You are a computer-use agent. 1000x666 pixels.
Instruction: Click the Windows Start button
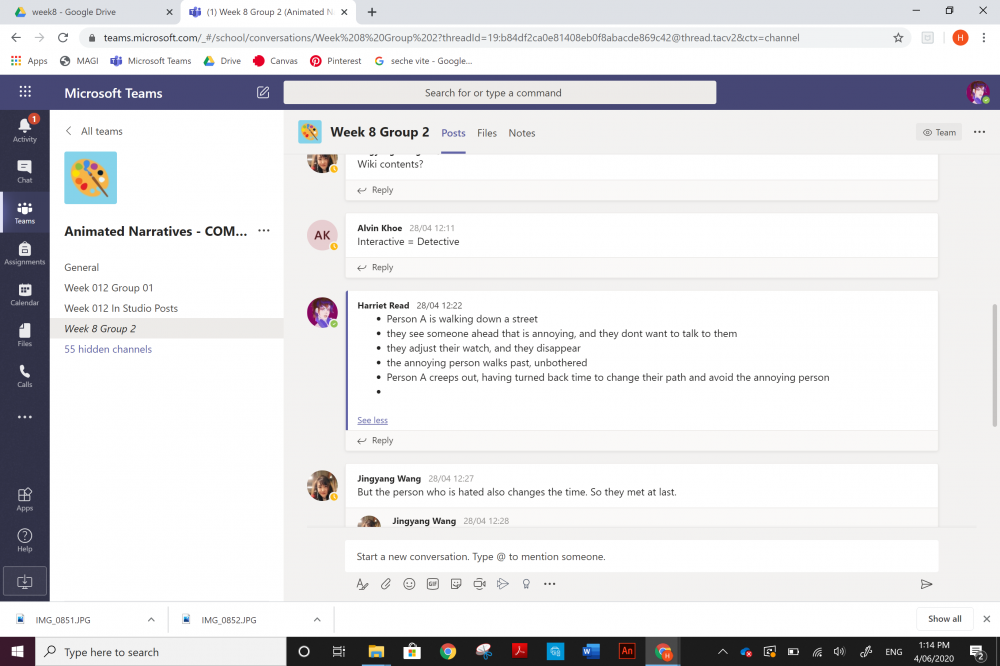(x=17, y=651)
